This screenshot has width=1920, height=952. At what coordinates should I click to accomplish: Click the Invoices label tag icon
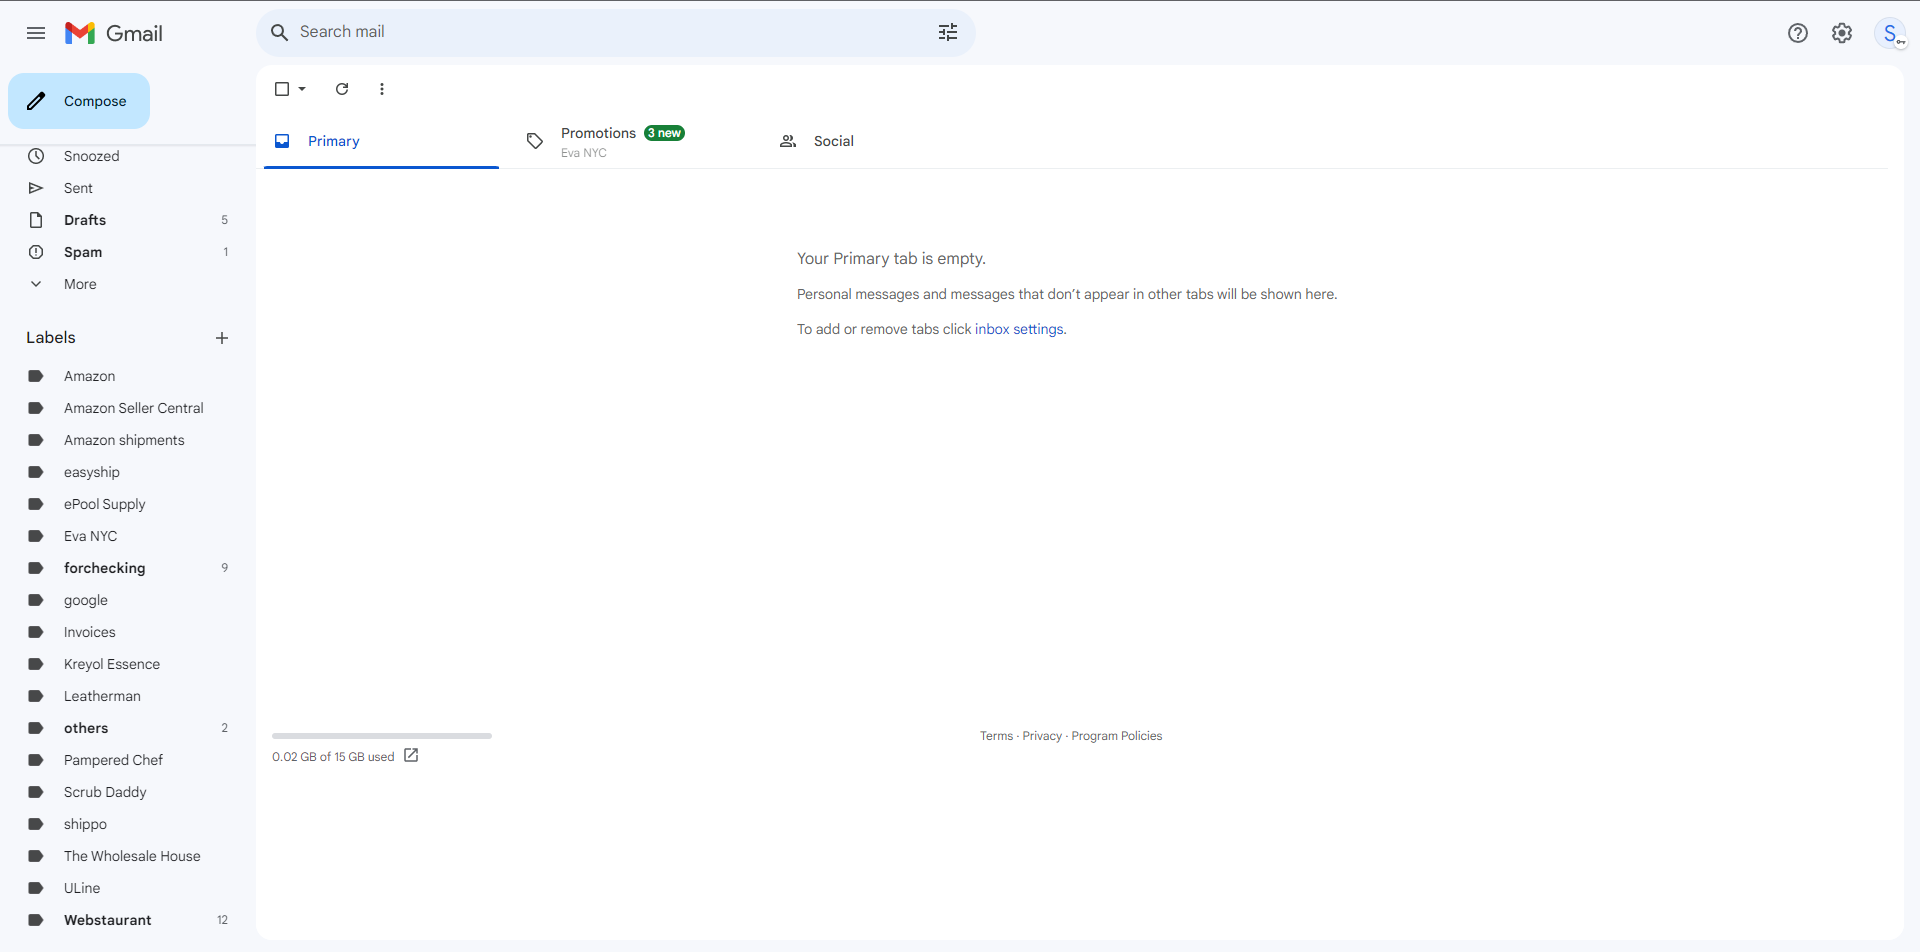tap(36, 632)
